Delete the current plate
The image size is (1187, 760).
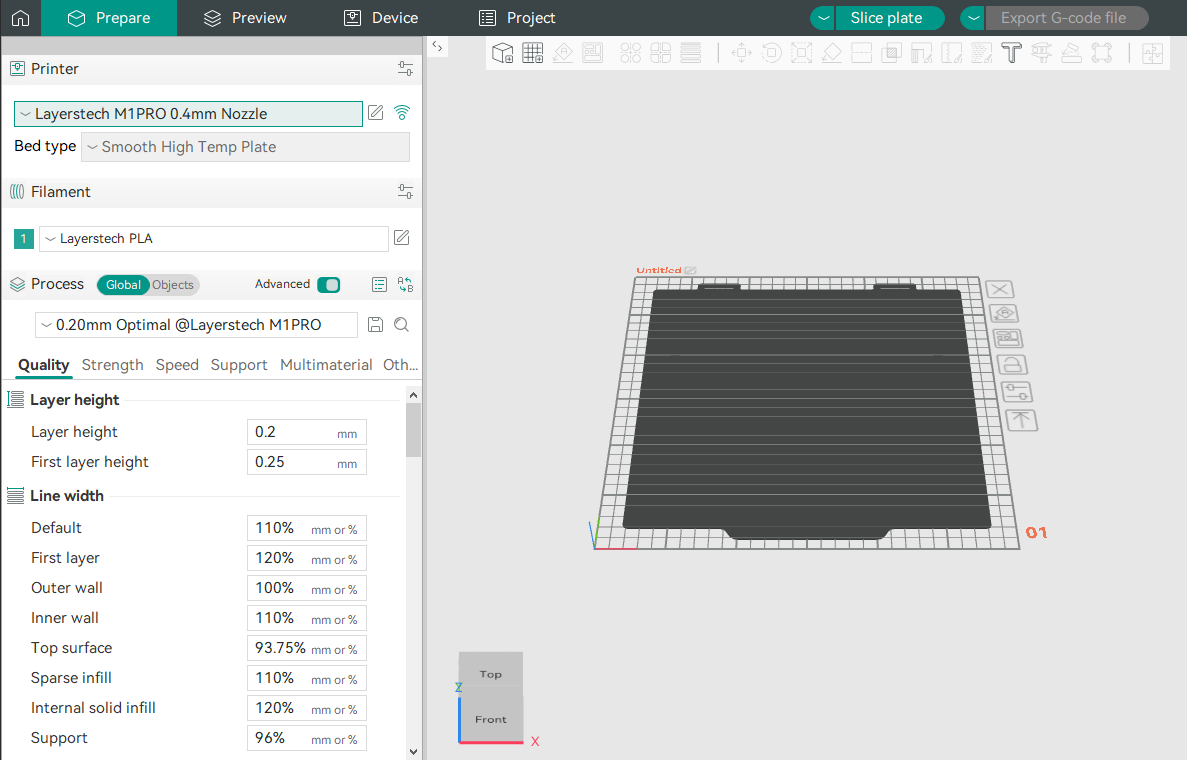[999, 289]
